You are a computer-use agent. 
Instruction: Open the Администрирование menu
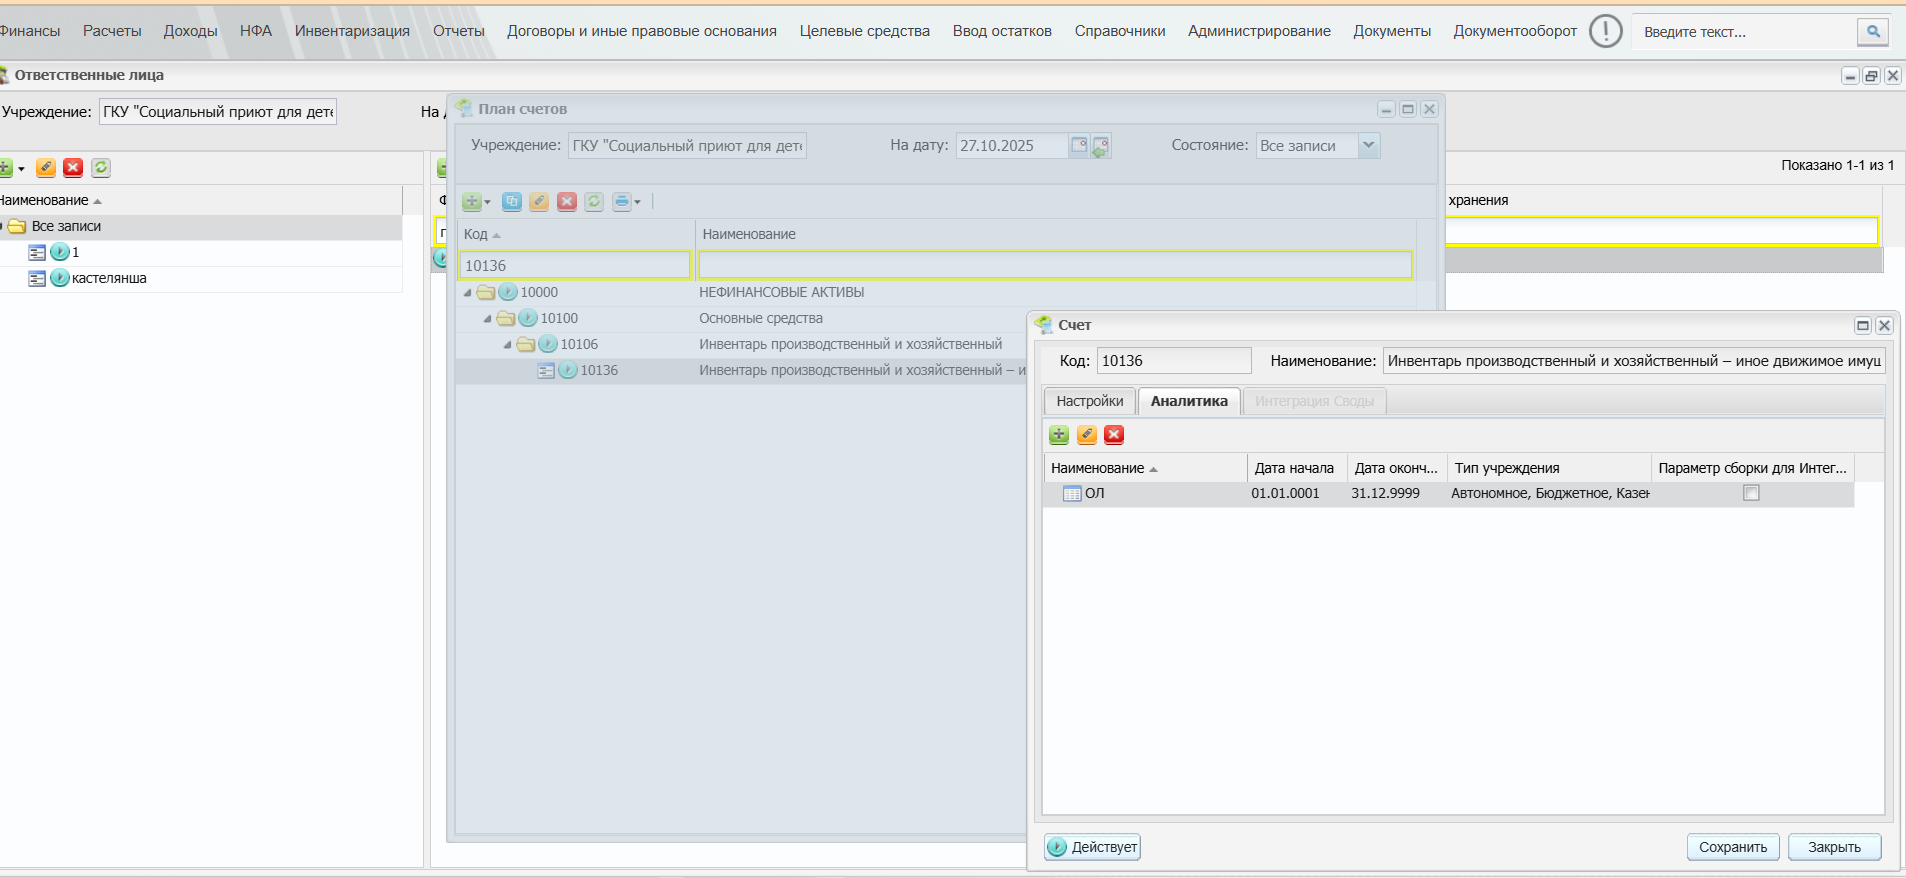[x=1259, y=31]
